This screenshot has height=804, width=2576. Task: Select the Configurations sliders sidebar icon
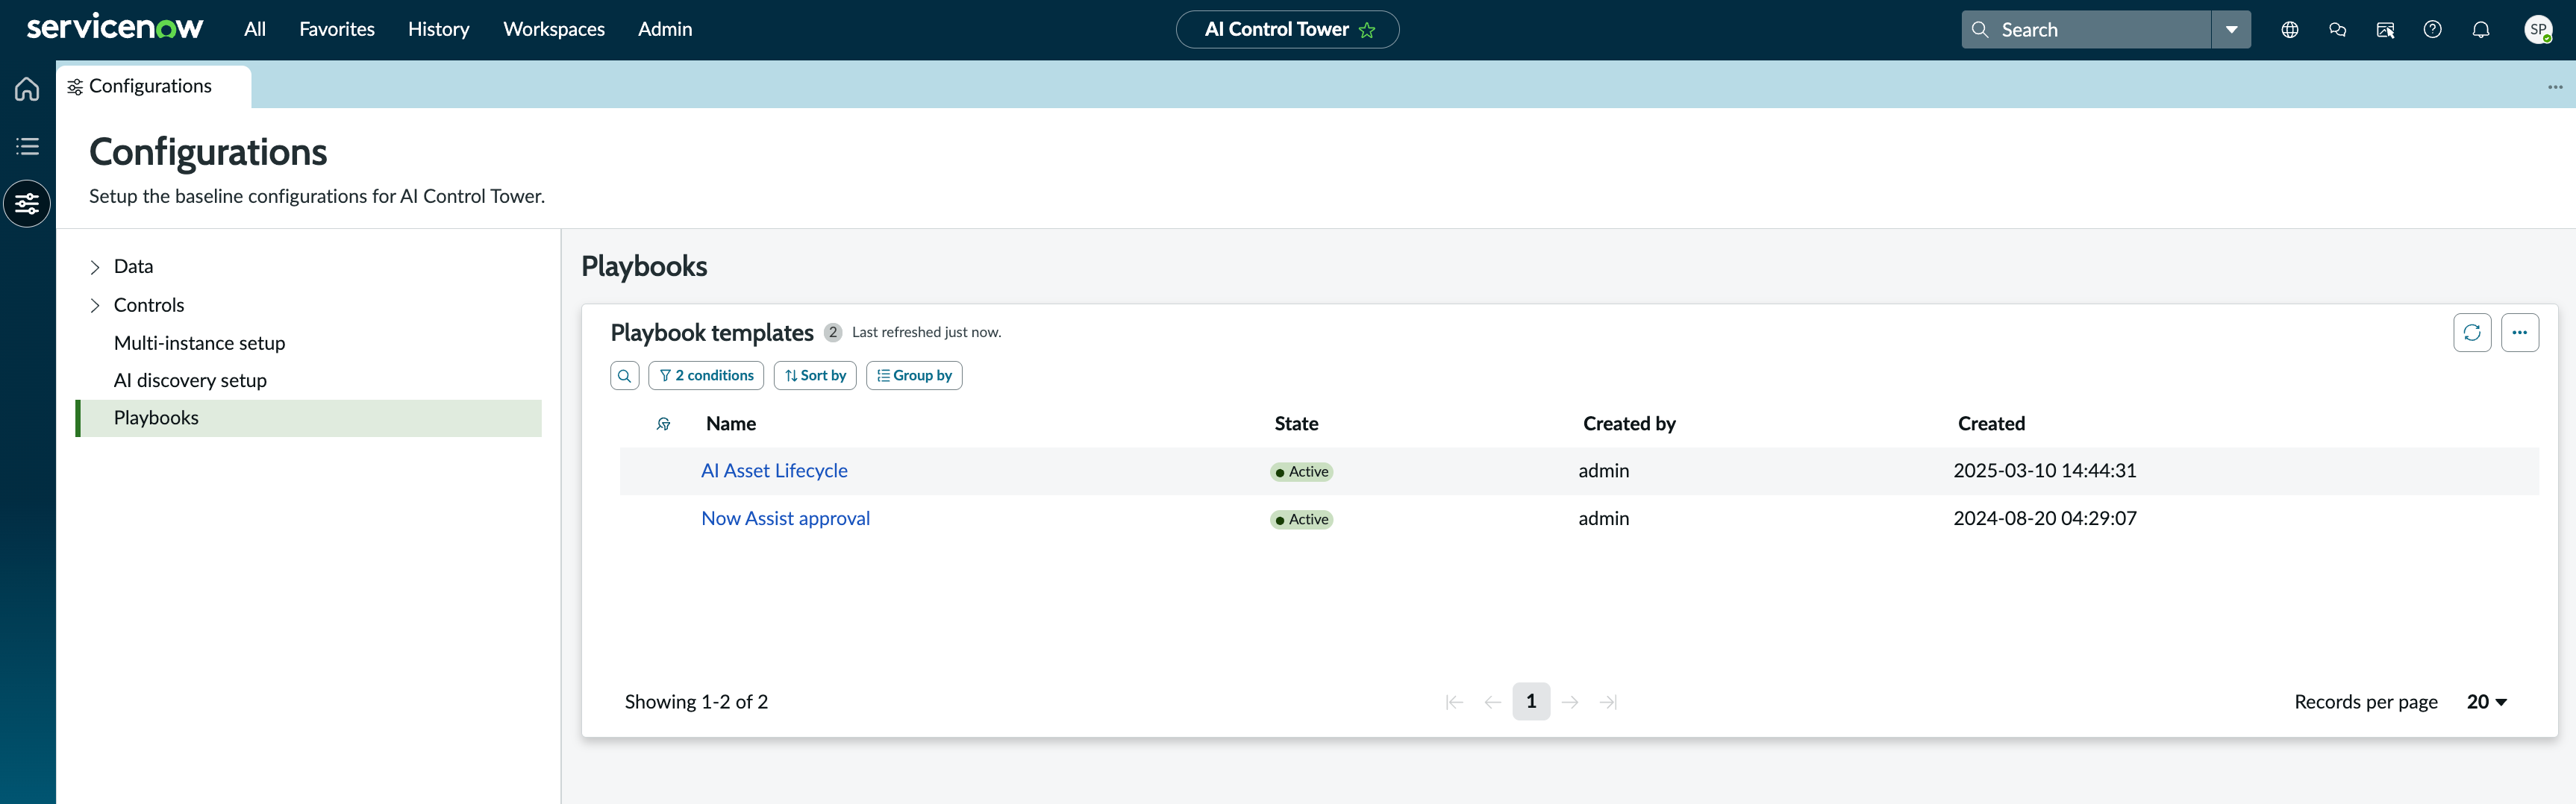click(x=27, y=204)
